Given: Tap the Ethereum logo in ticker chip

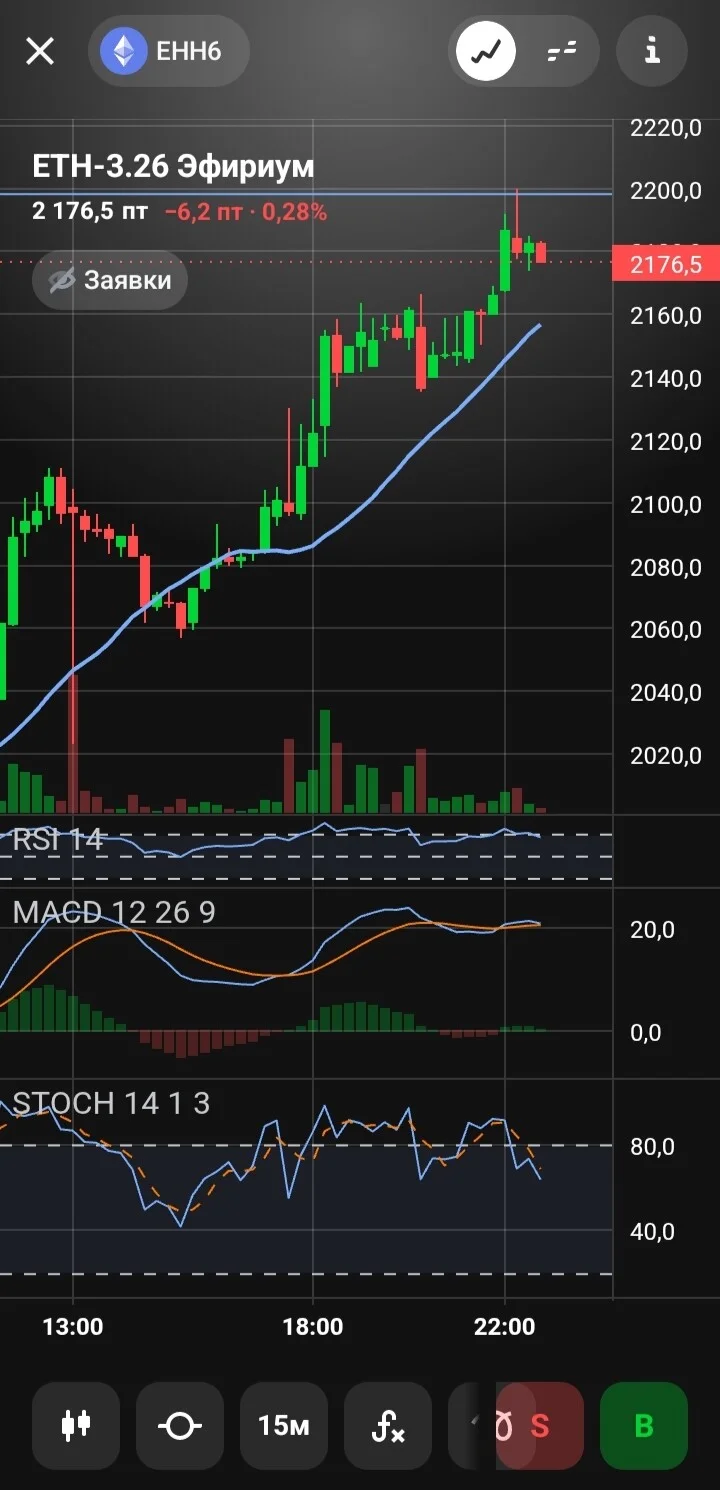Looking at the screenshot, I should click(124, 51).
